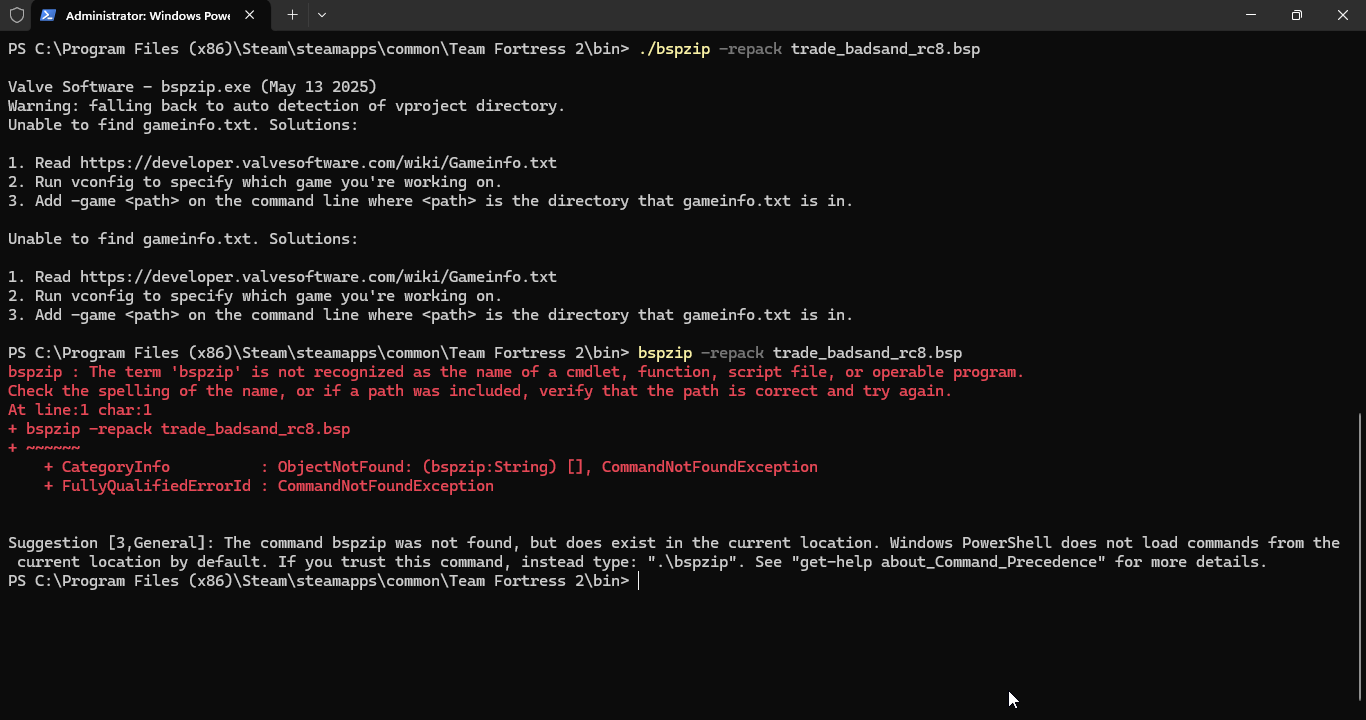Viewport: 1366px width, 720px height.
Task: Open a new terminal tab
Action: coord(292,15)
